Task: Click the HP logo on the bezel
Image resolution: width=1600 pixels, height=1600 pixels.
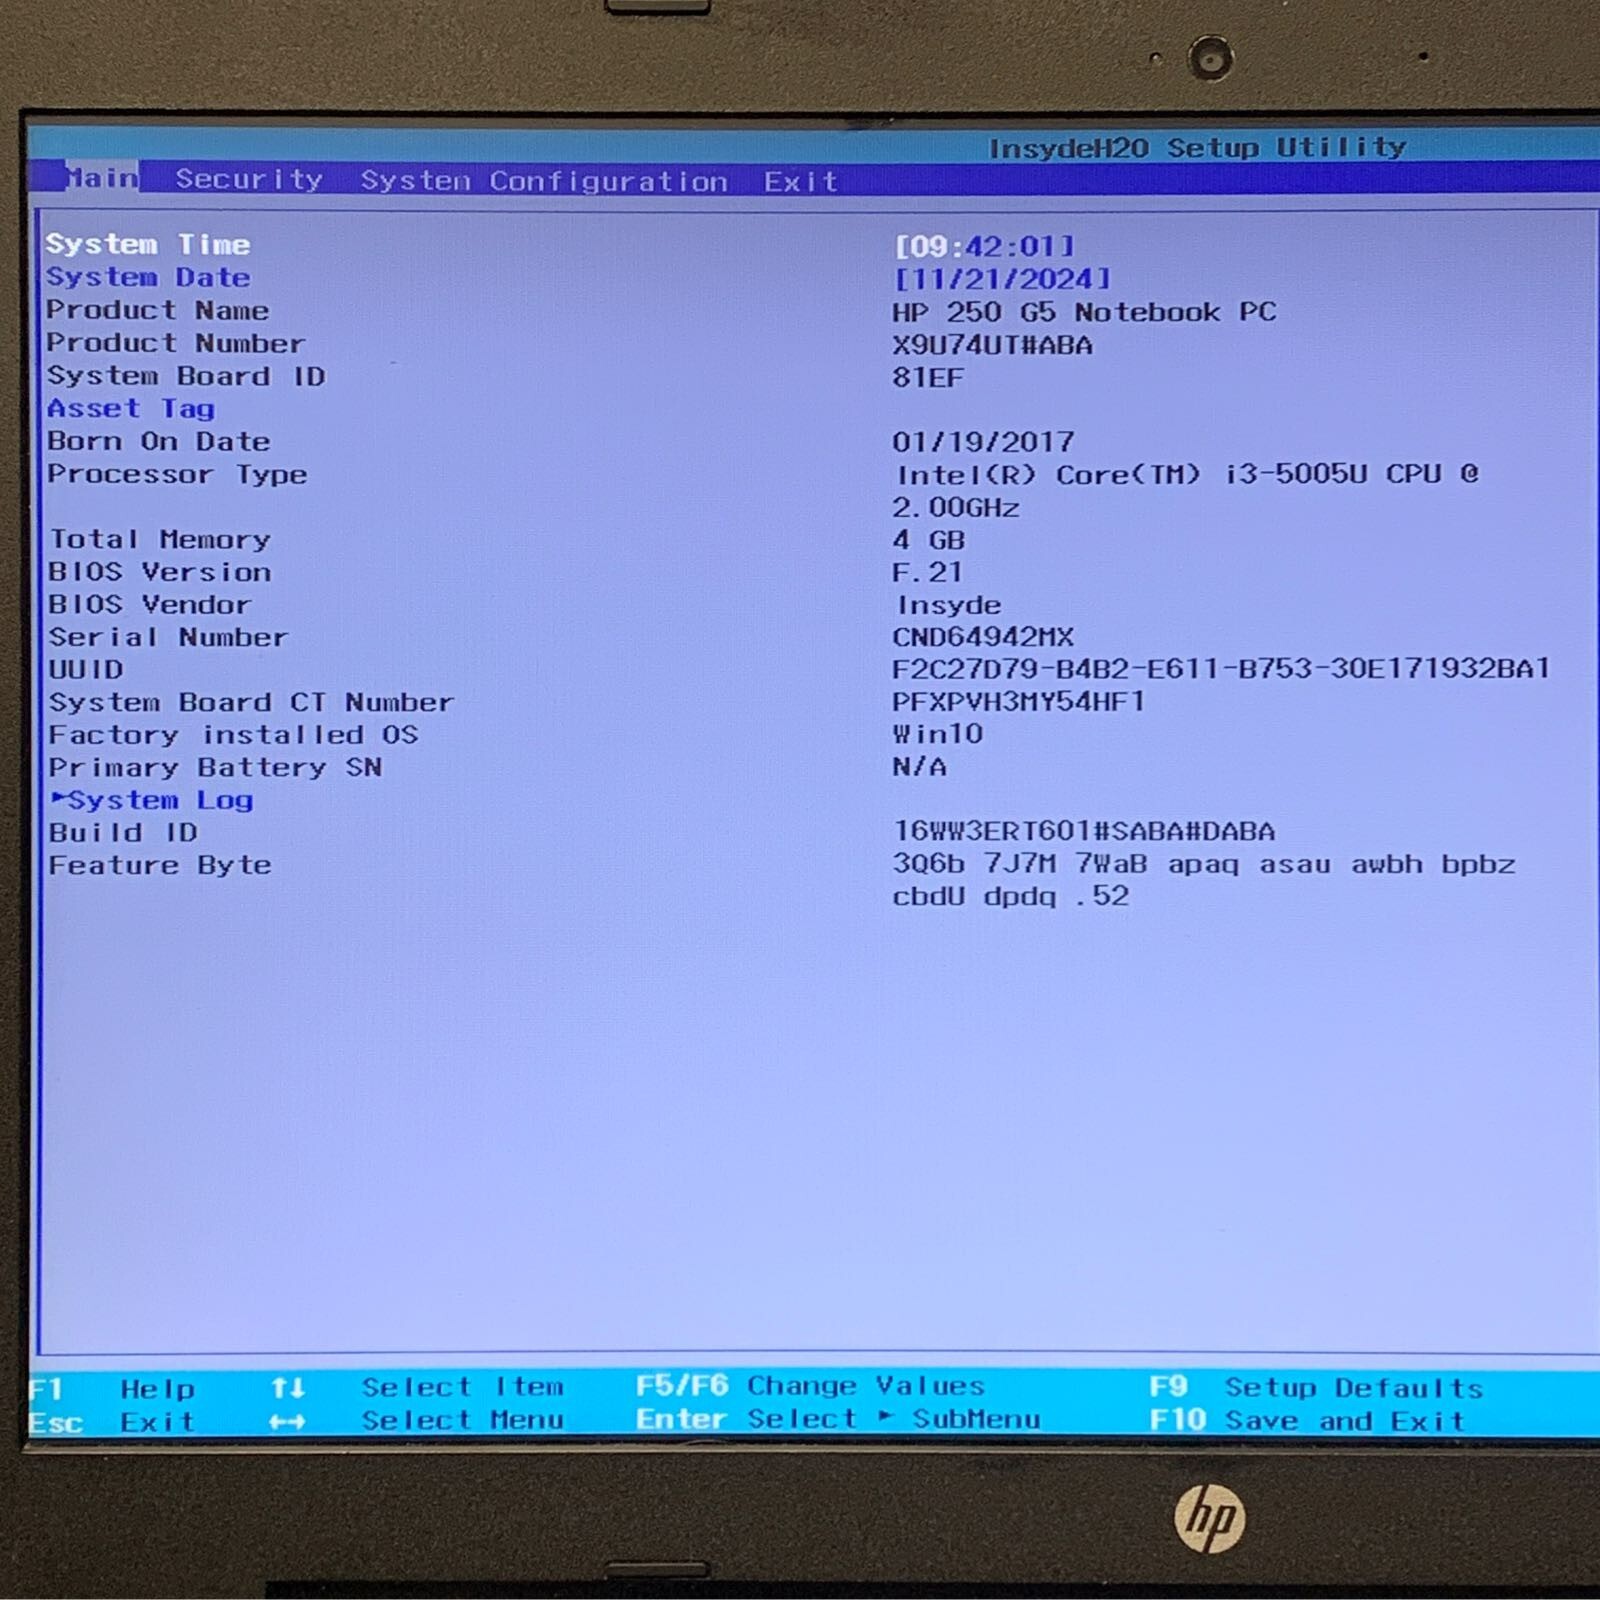Action: tap(1210, 1517)
